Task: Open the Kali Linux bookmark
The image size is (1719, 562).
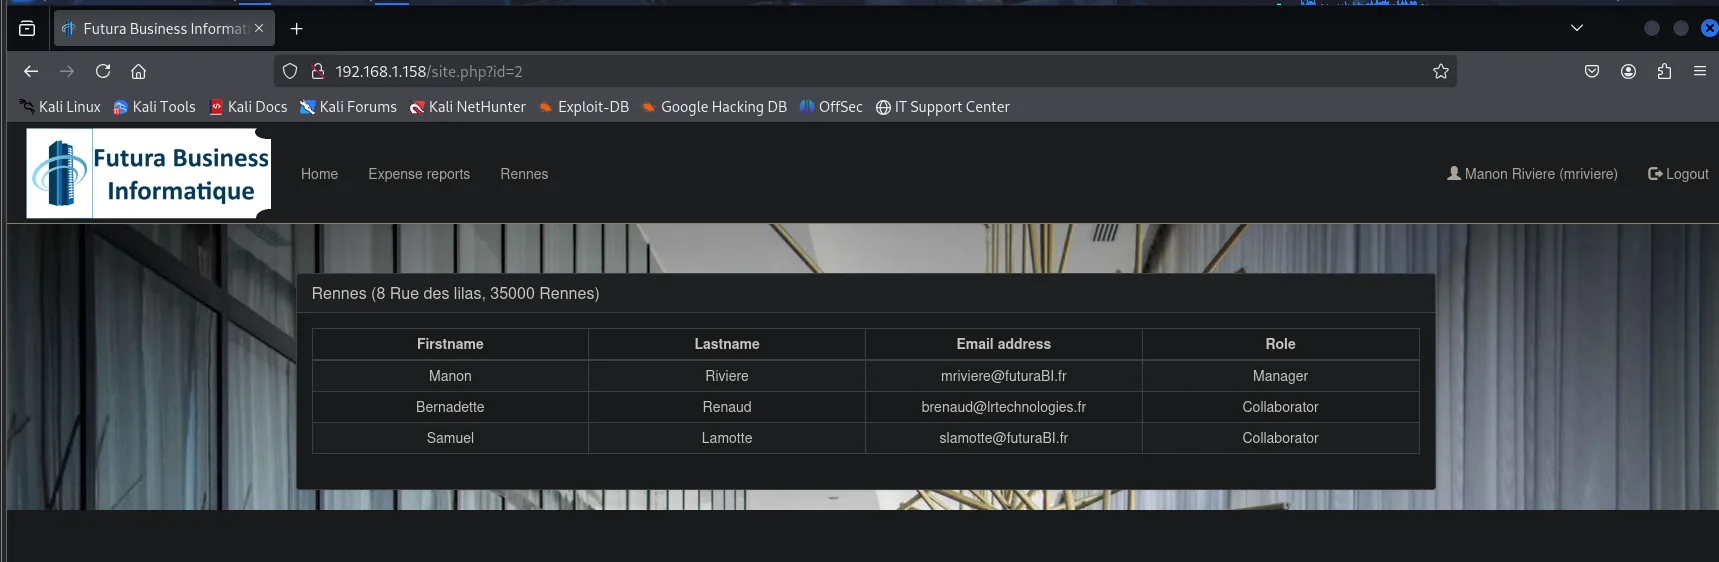Action: click(x=60, y=107)
